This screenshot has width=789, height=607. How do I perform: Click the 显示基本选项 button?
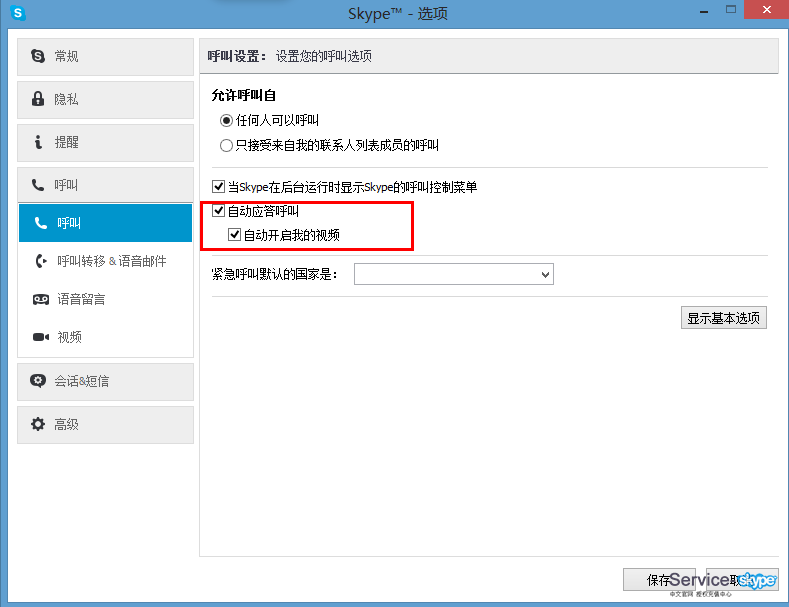click(723, 318)
